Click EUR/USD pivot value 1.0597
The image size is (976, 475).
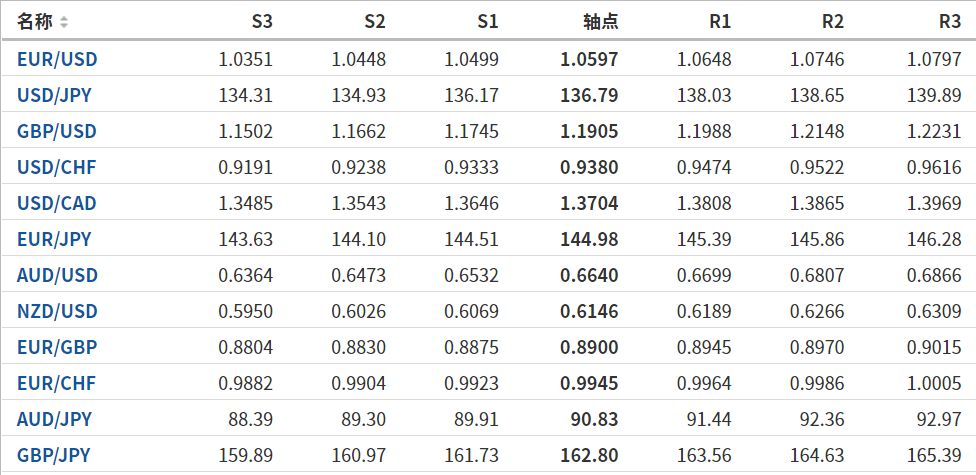pos(590,59)
